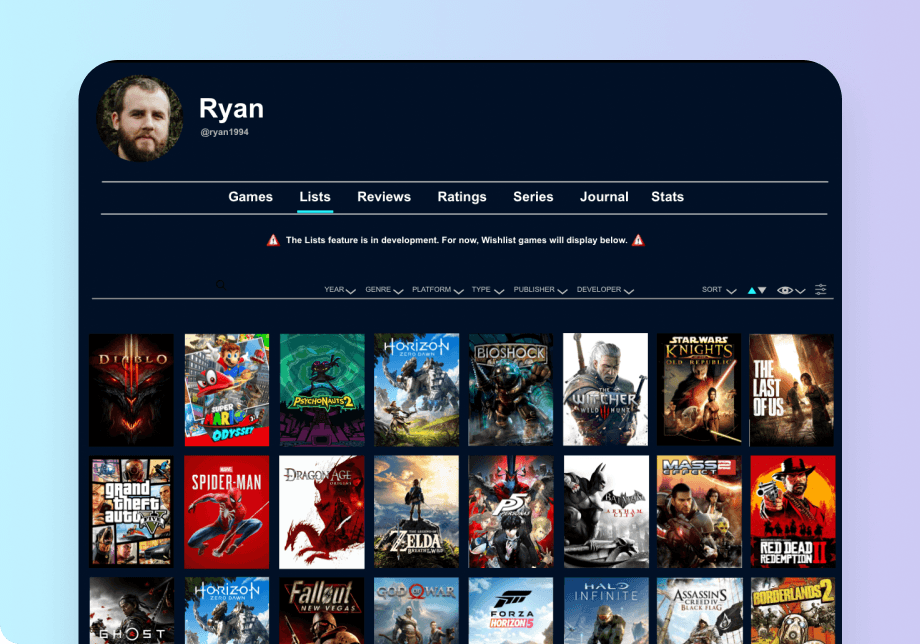Select the Lists tab

(315, 197)
